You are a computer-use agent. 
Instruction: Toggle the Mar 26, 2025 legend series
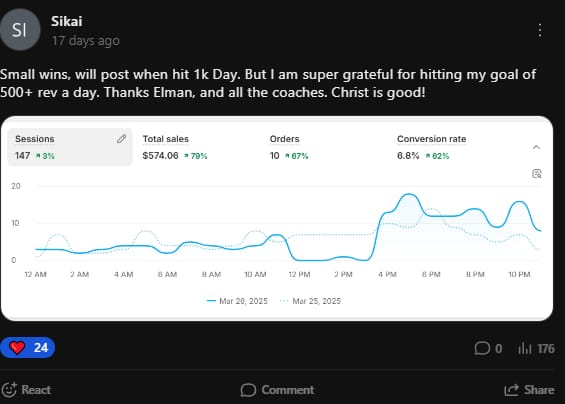tap(237, 301)
